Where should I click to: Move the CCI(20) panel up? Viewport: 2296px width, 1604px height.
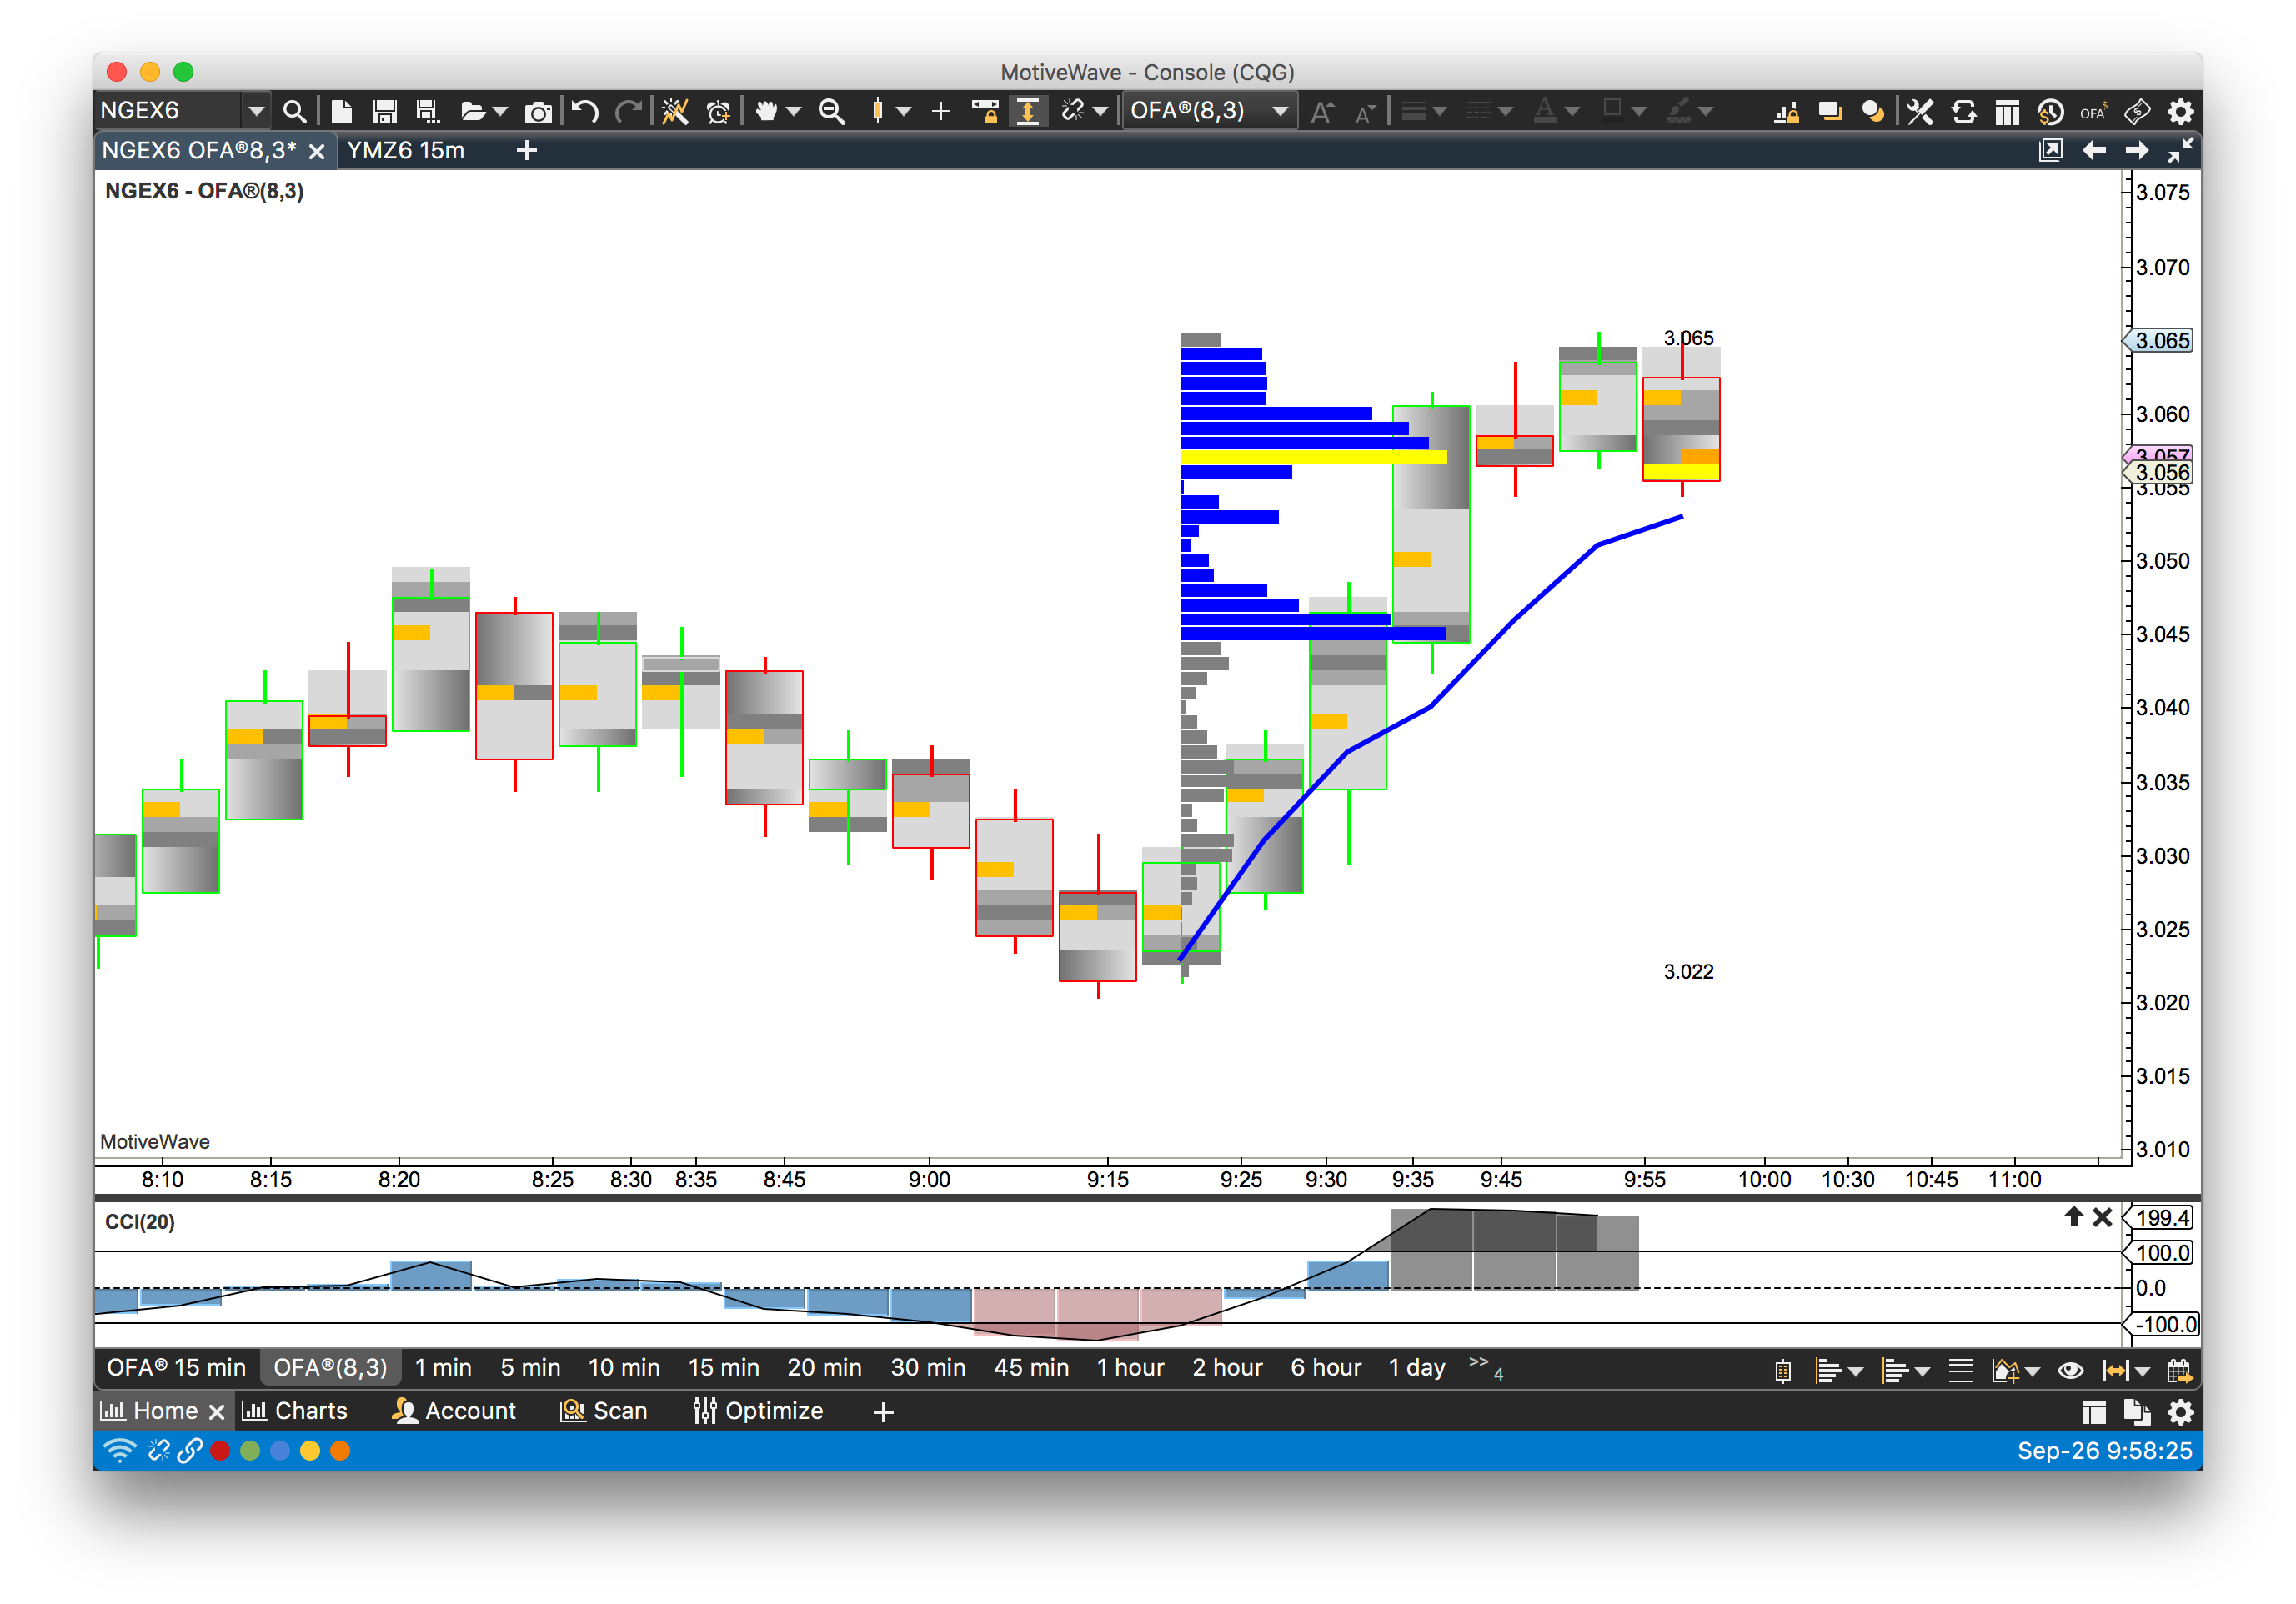click(x=2073, y=1216)
